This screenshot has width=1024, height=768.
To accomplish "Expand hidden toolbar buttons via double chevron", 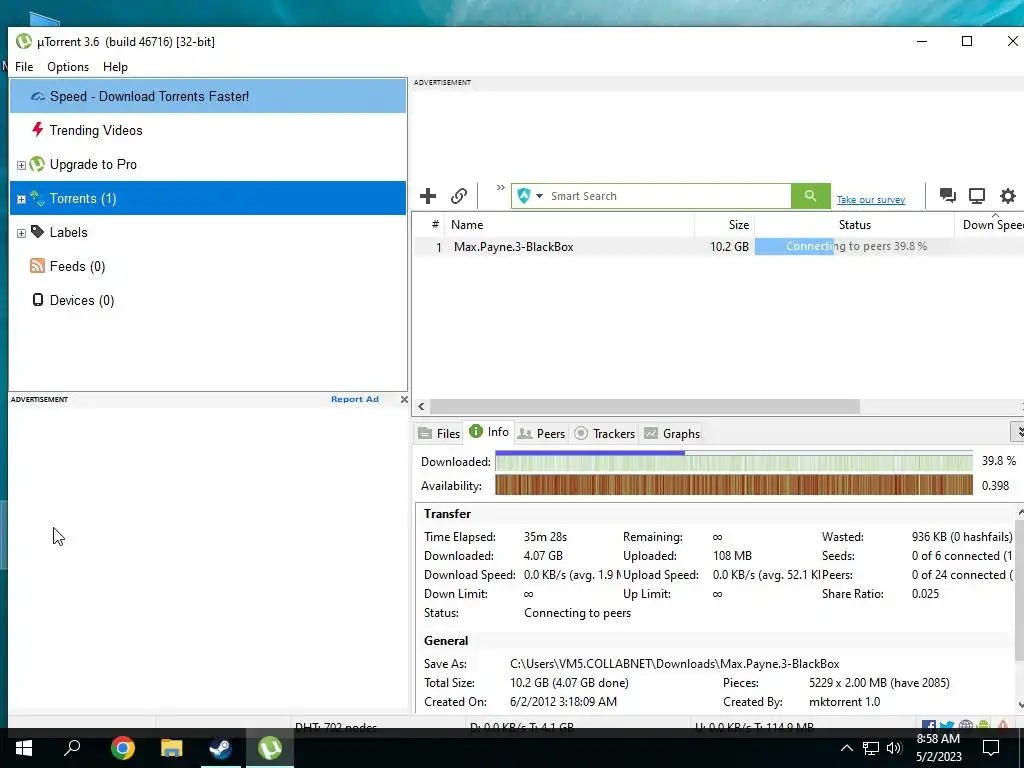I will point(501,188).
